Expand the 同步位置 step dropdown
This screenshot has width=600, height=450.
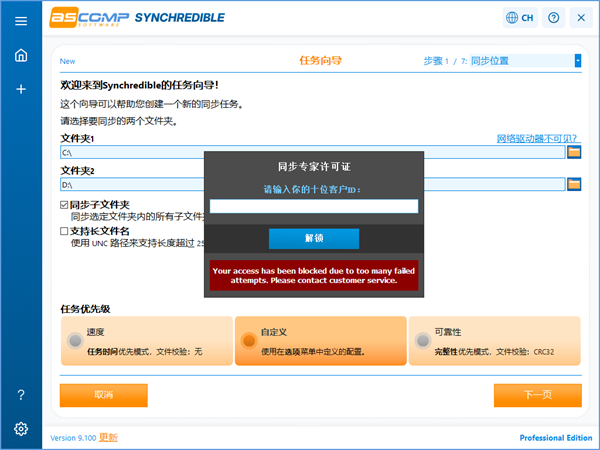577,61
